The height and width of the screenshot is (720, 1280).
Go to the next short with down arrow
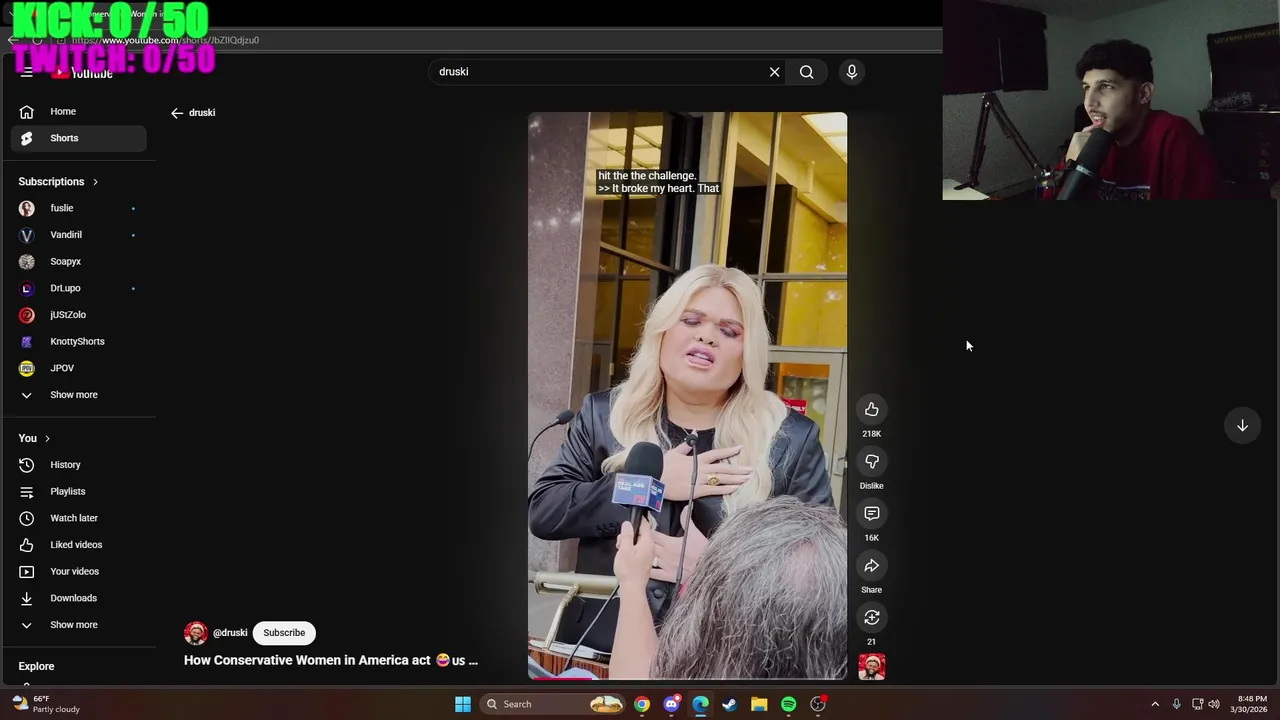tap(1242, 425)
